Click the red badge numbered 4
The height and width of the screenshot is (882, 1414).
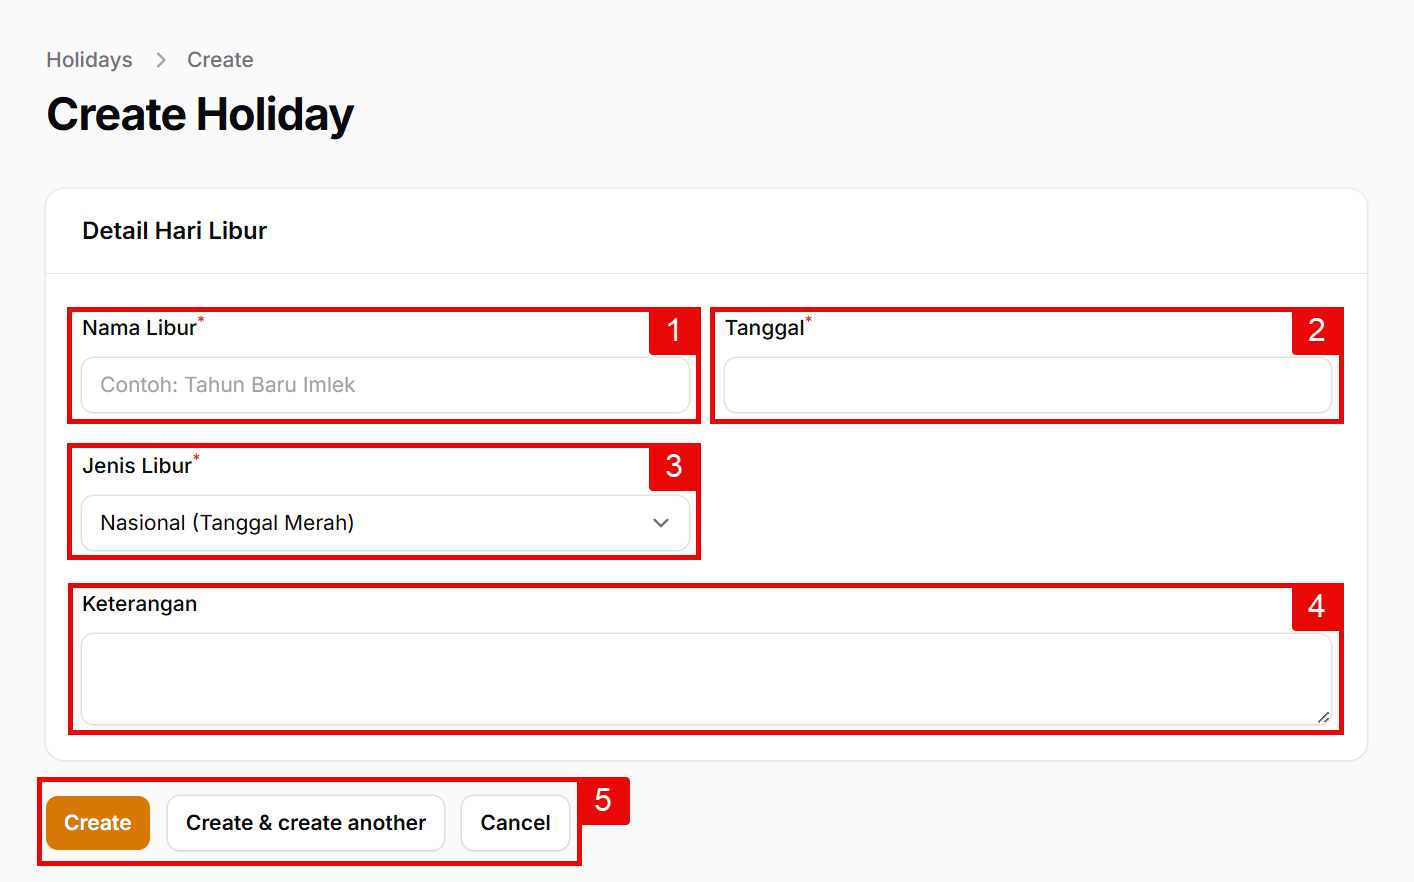[1316, 606]
